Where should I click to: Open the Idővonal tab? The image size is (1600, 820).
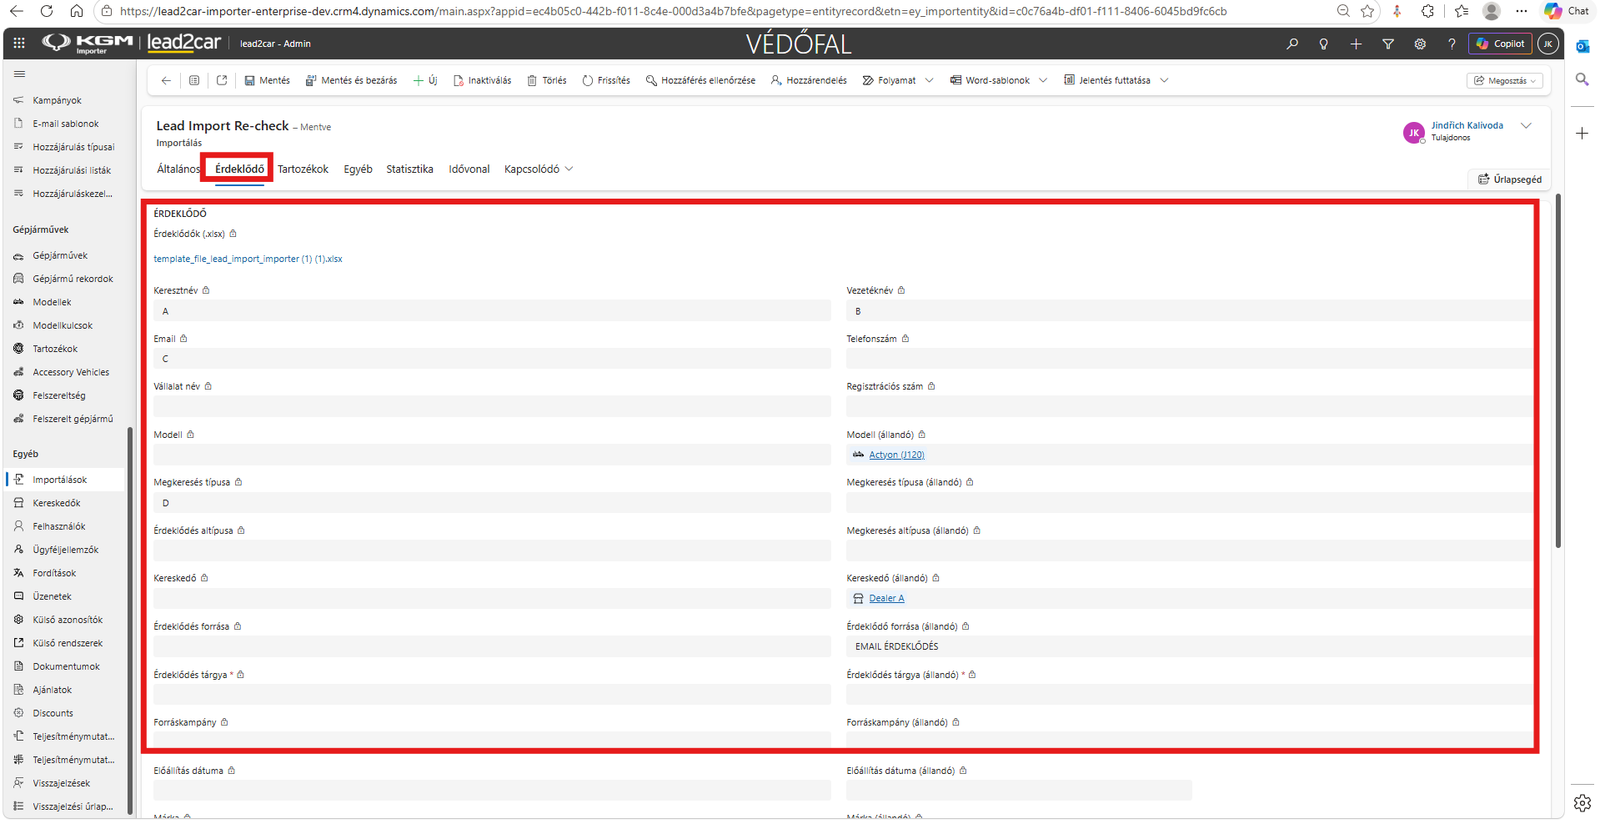click(469, 169)
